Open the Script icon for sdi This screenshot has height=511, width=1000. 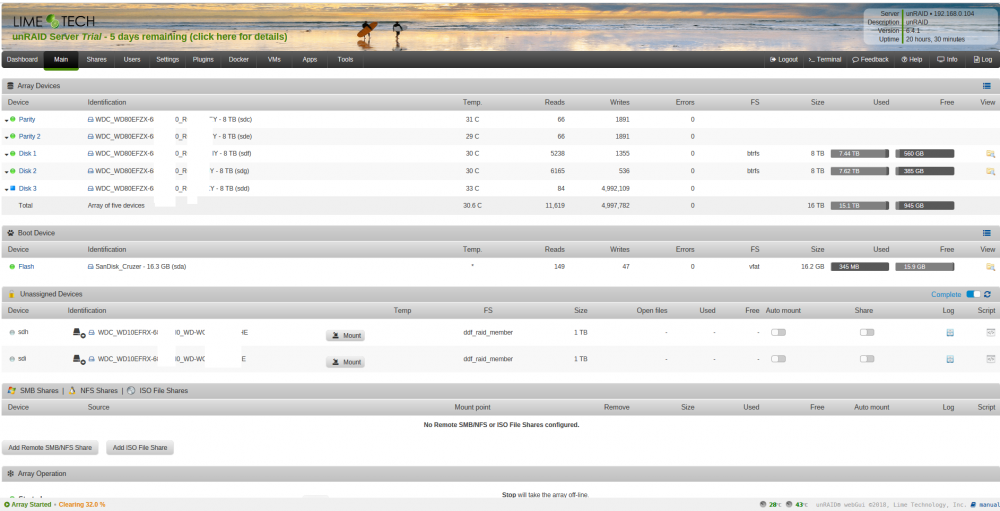(990, 359)
